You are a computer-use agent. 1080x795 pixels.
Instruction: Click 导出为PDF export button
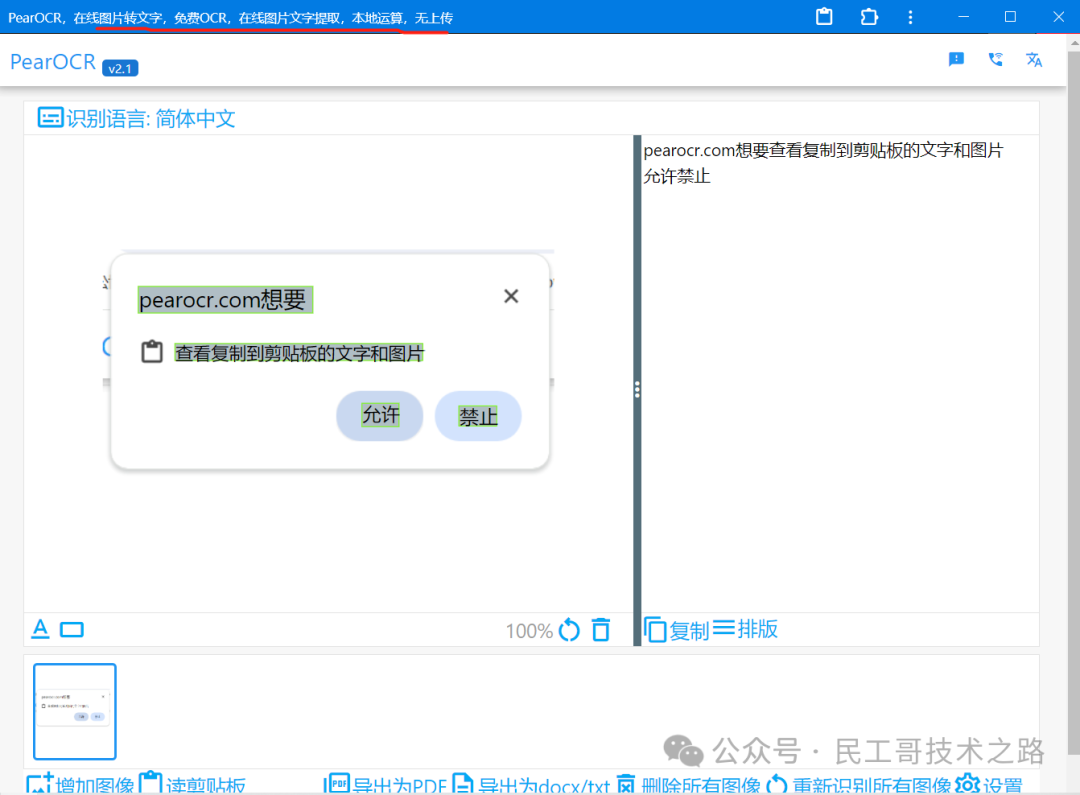[385, 784]
